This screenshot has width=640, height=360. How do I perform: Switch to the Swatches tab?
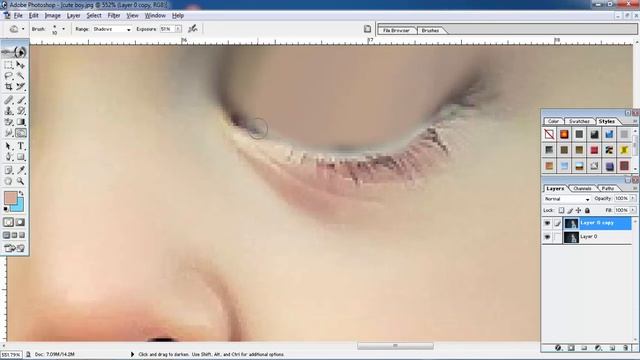click(579, 121)
